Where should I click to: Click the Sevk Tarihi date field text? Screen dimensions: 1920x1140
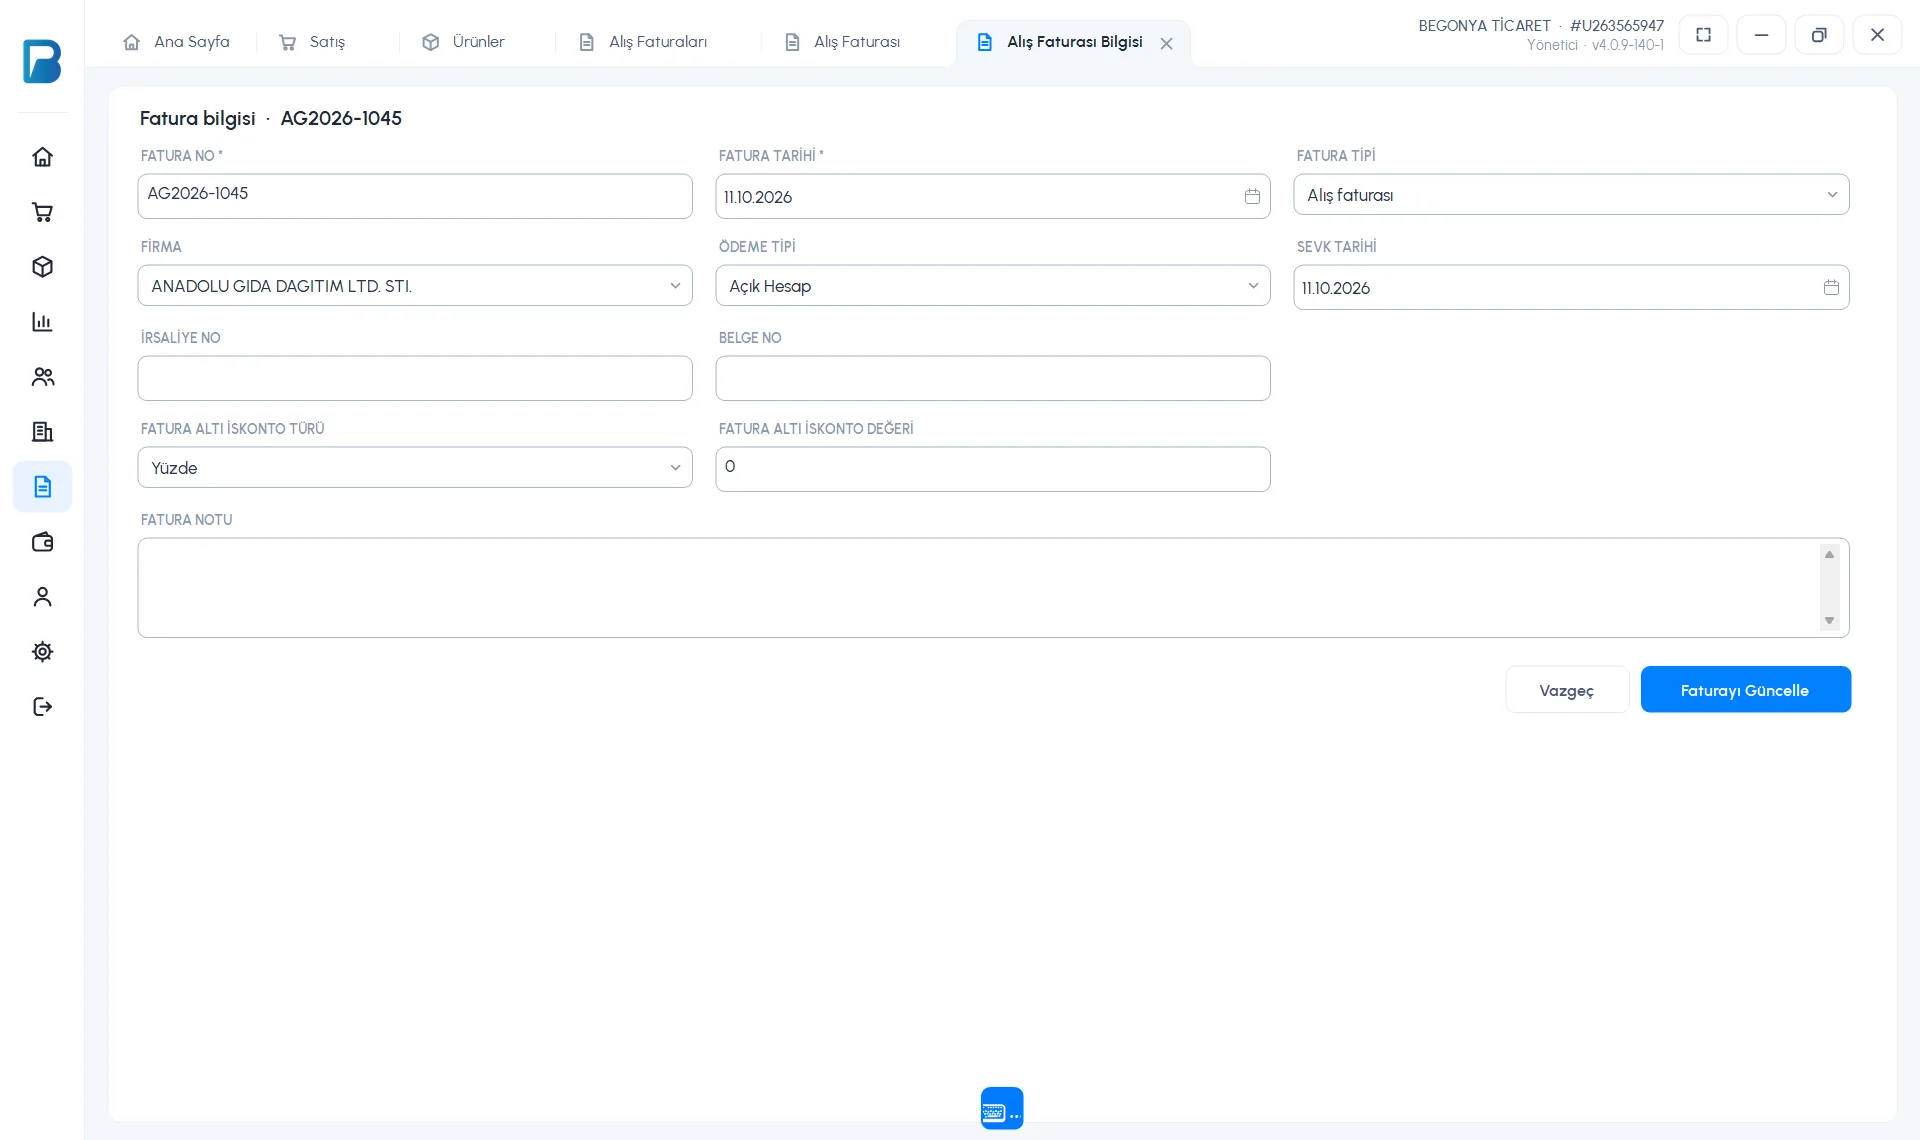(x=1336, y=288)
